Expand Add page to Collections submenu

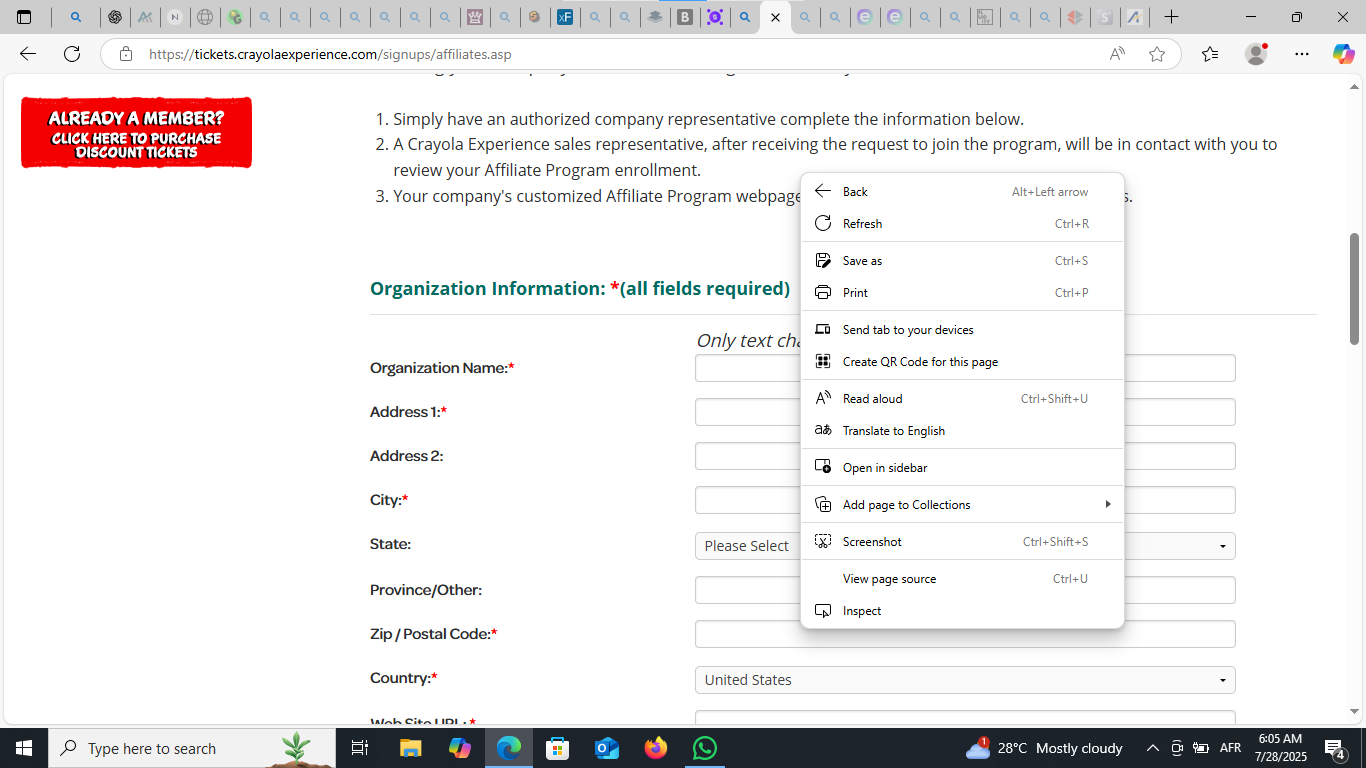(x=962, y=505)
